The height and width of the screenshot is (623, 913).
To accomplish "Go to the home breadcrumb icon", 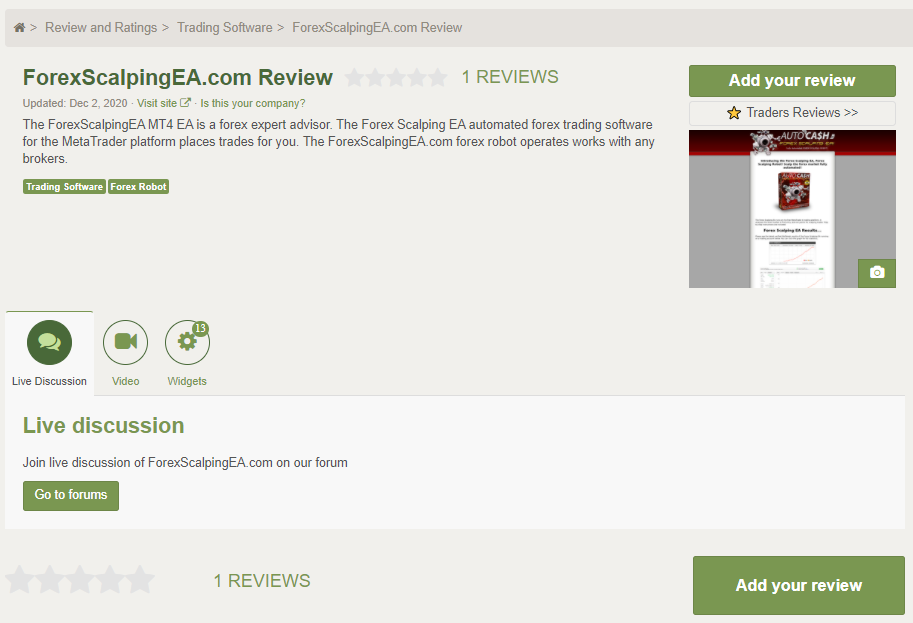I will click(x=19, y=27).
